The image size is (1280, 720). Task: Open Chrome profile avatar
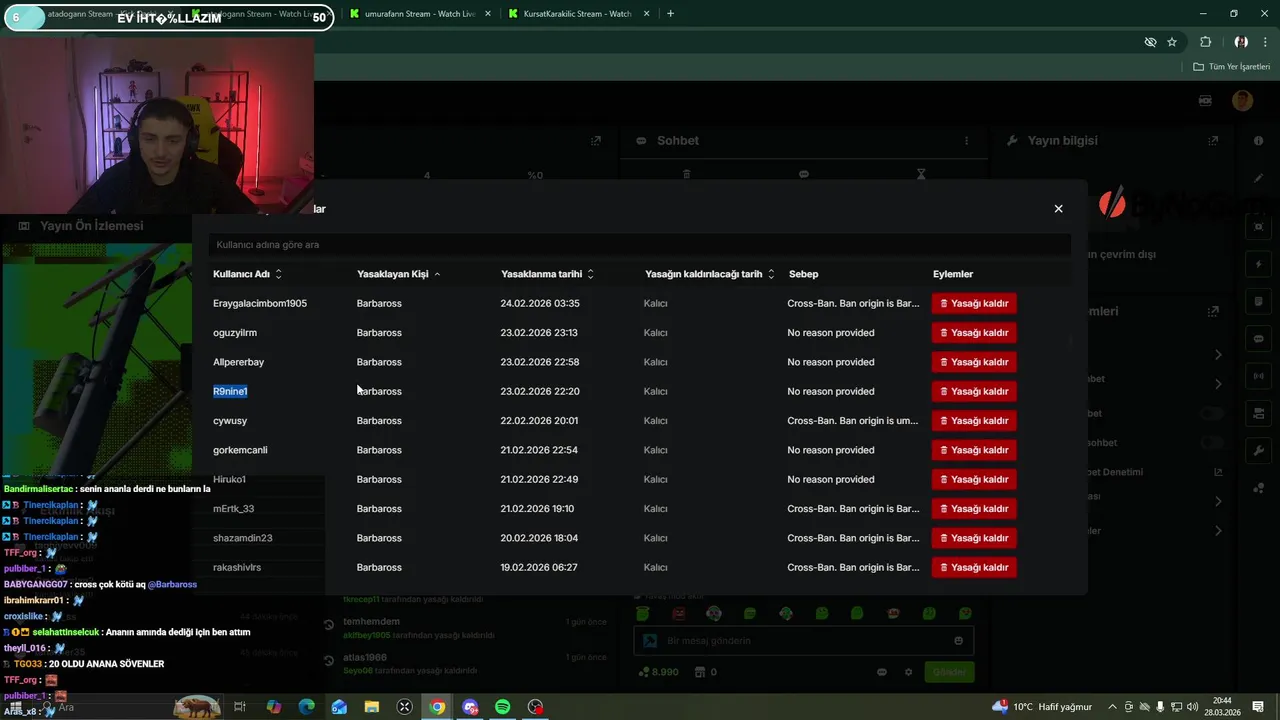point(1241,42)
